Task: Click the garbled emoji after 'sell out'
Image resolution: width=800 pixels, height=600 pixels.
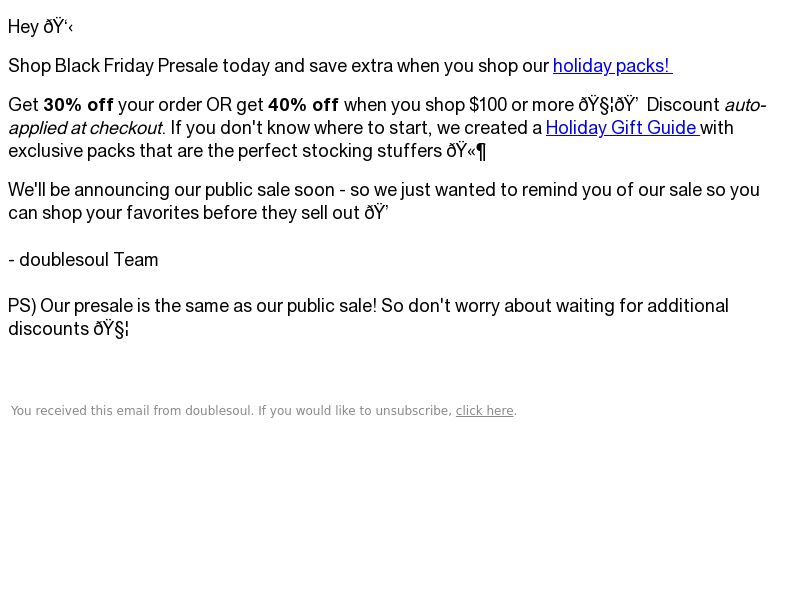Action: click(377, 213)
